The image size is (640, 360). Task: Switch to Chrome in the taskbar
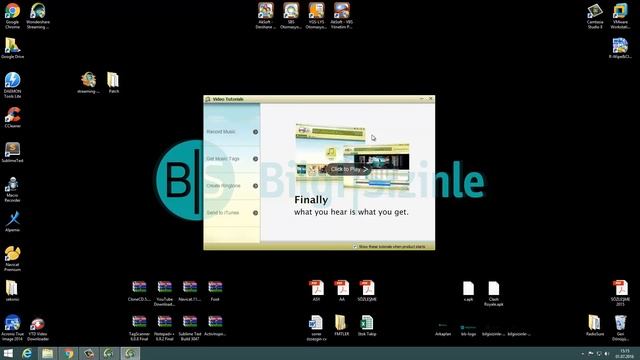pyautogui.click(x=68, y=353)
